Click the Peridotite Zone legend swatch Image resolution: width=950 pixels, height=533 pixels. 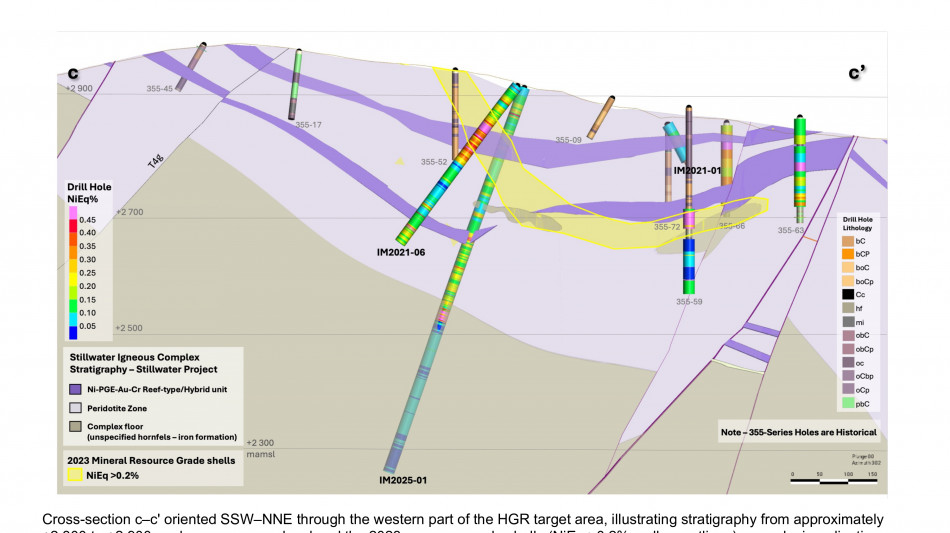pos(75,407)
